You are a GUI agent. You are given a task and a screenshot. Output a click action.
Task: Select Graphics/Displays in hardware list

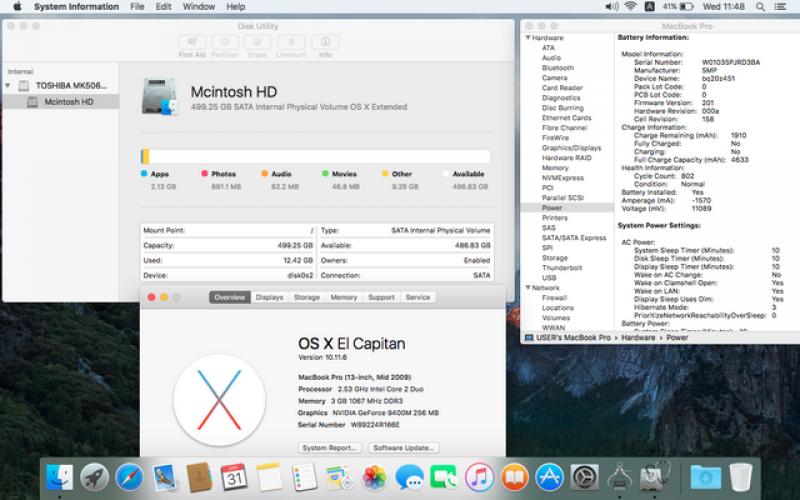571,147
